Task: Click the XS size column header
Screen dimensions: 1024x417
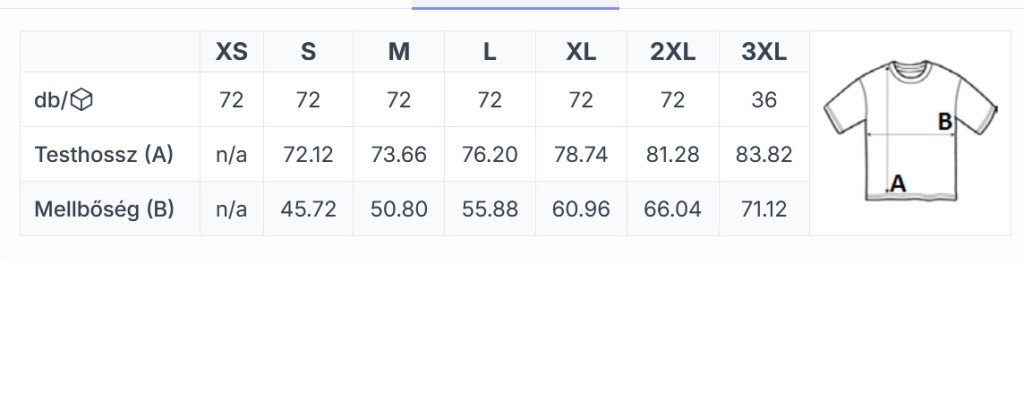Action: [232, 52]
